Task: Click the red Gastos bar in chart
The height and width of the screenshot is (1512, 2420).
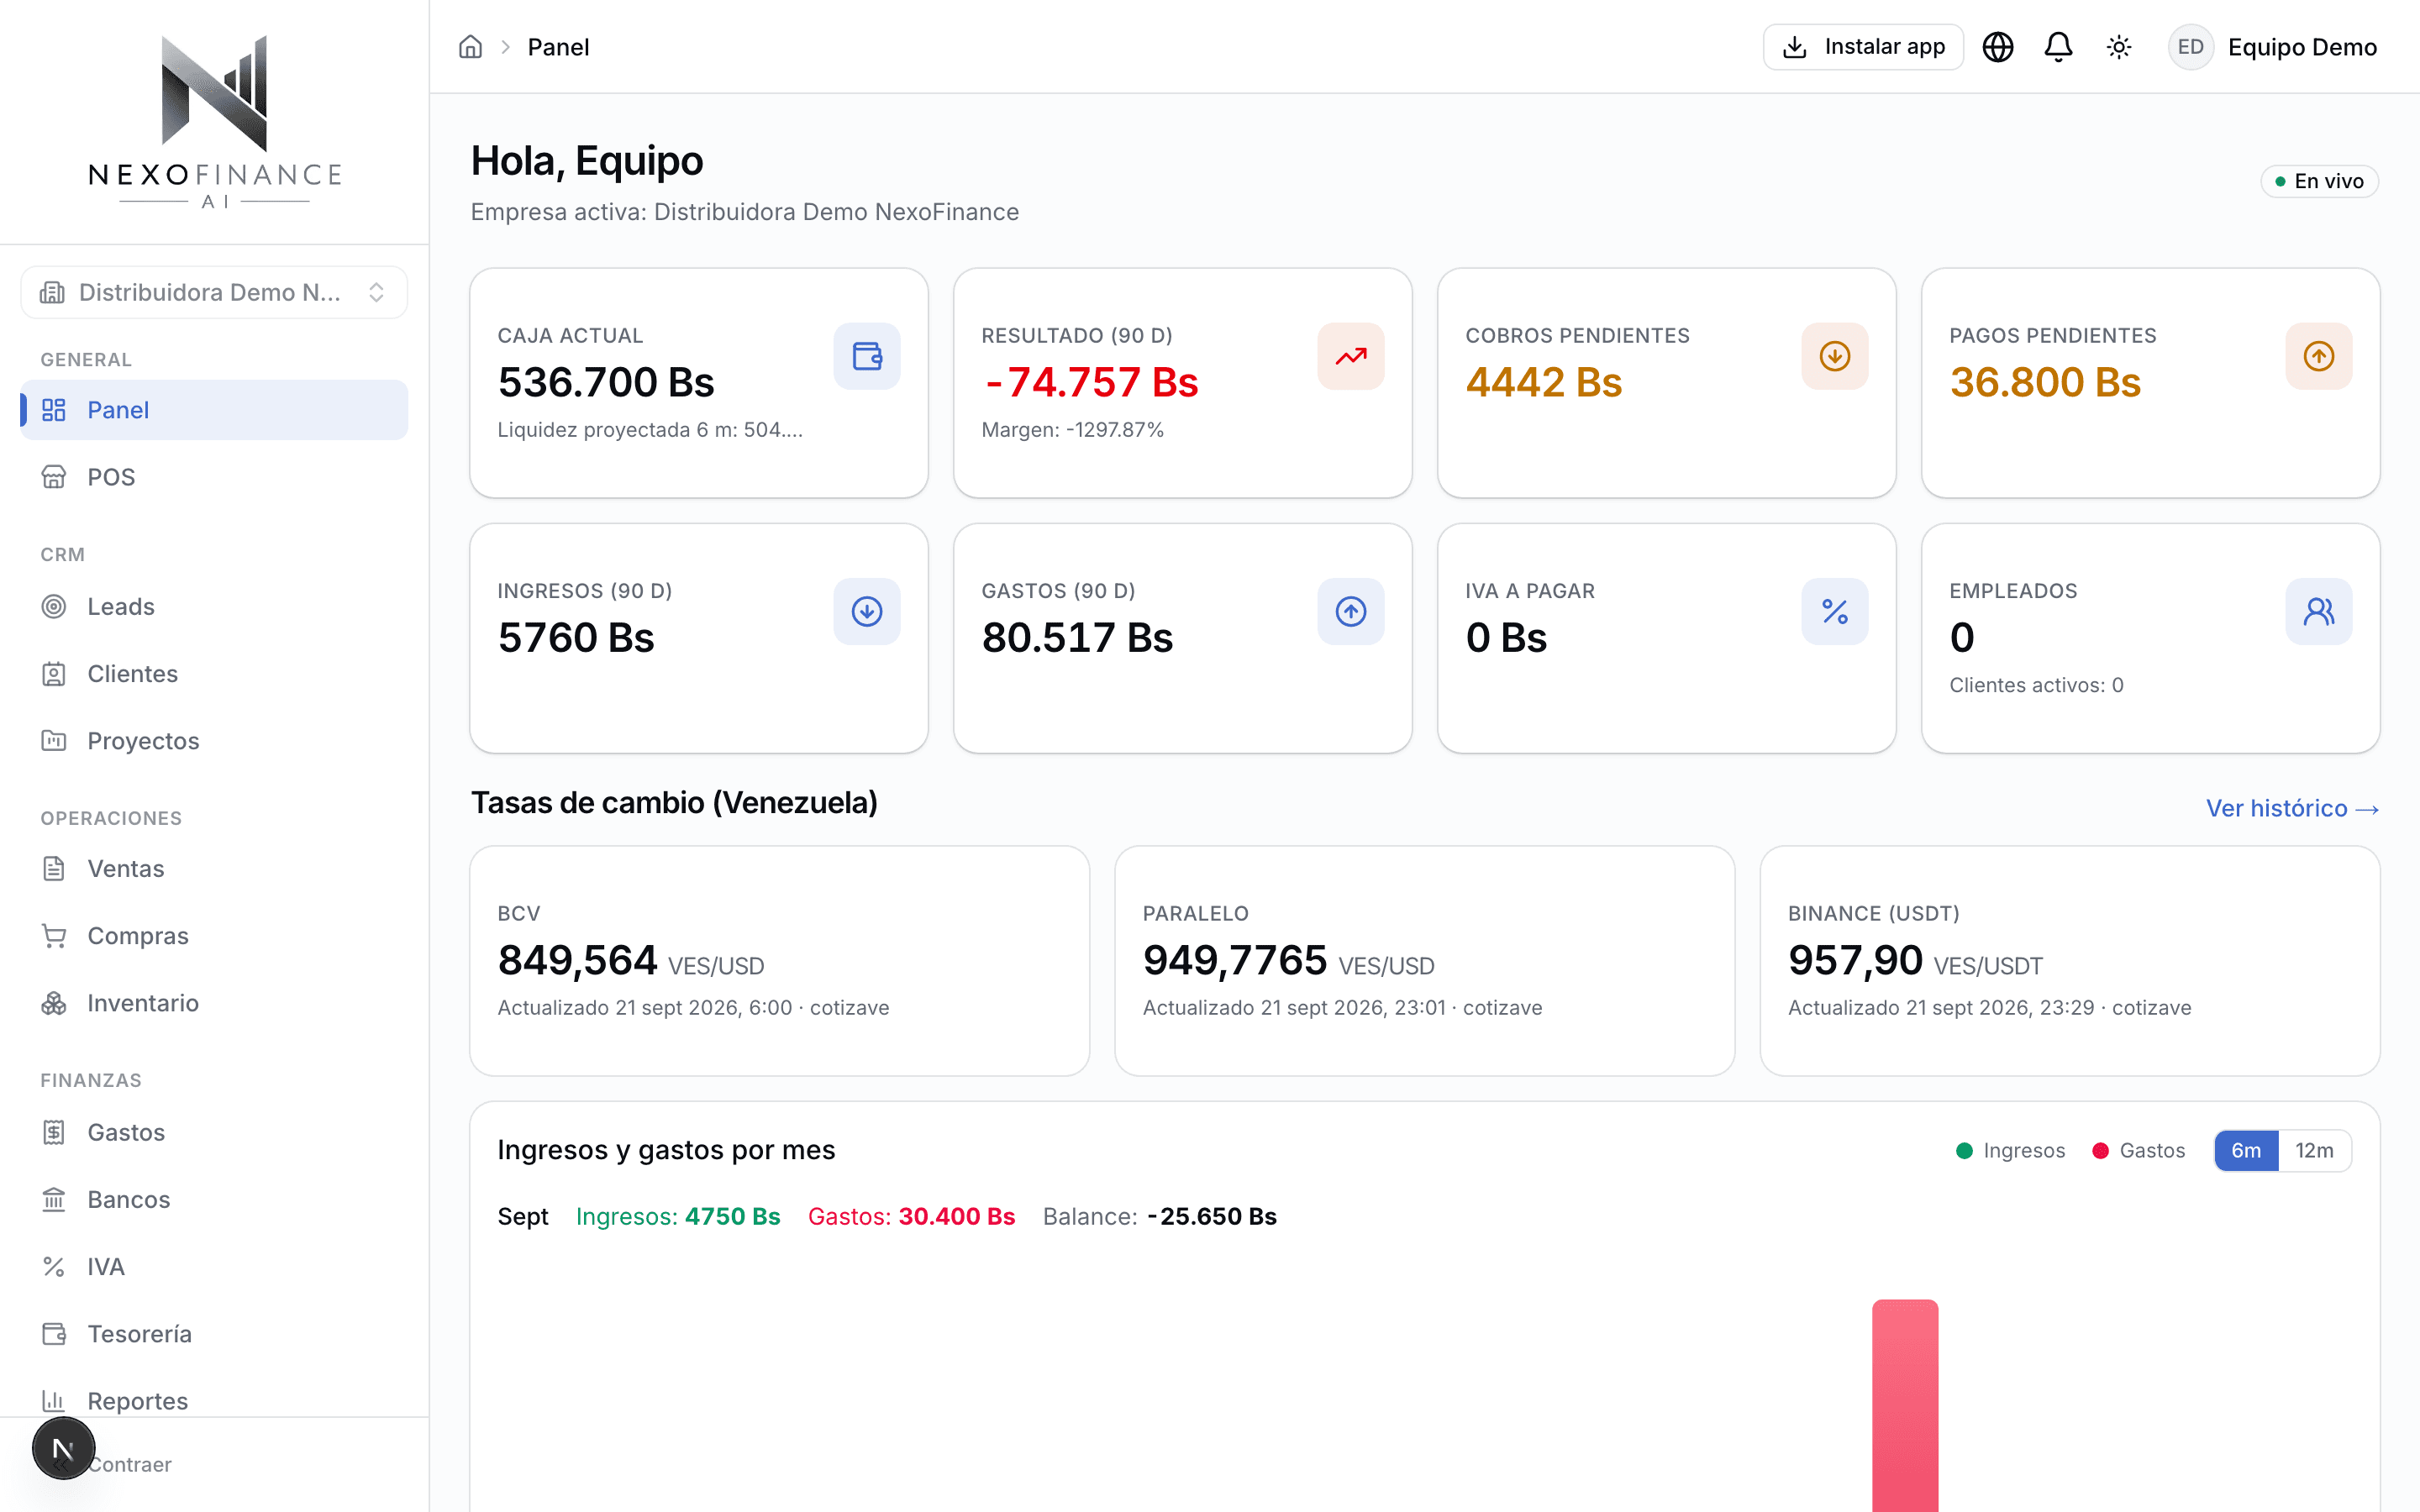Action: pyautogui.click(x=1905, y=1405)
